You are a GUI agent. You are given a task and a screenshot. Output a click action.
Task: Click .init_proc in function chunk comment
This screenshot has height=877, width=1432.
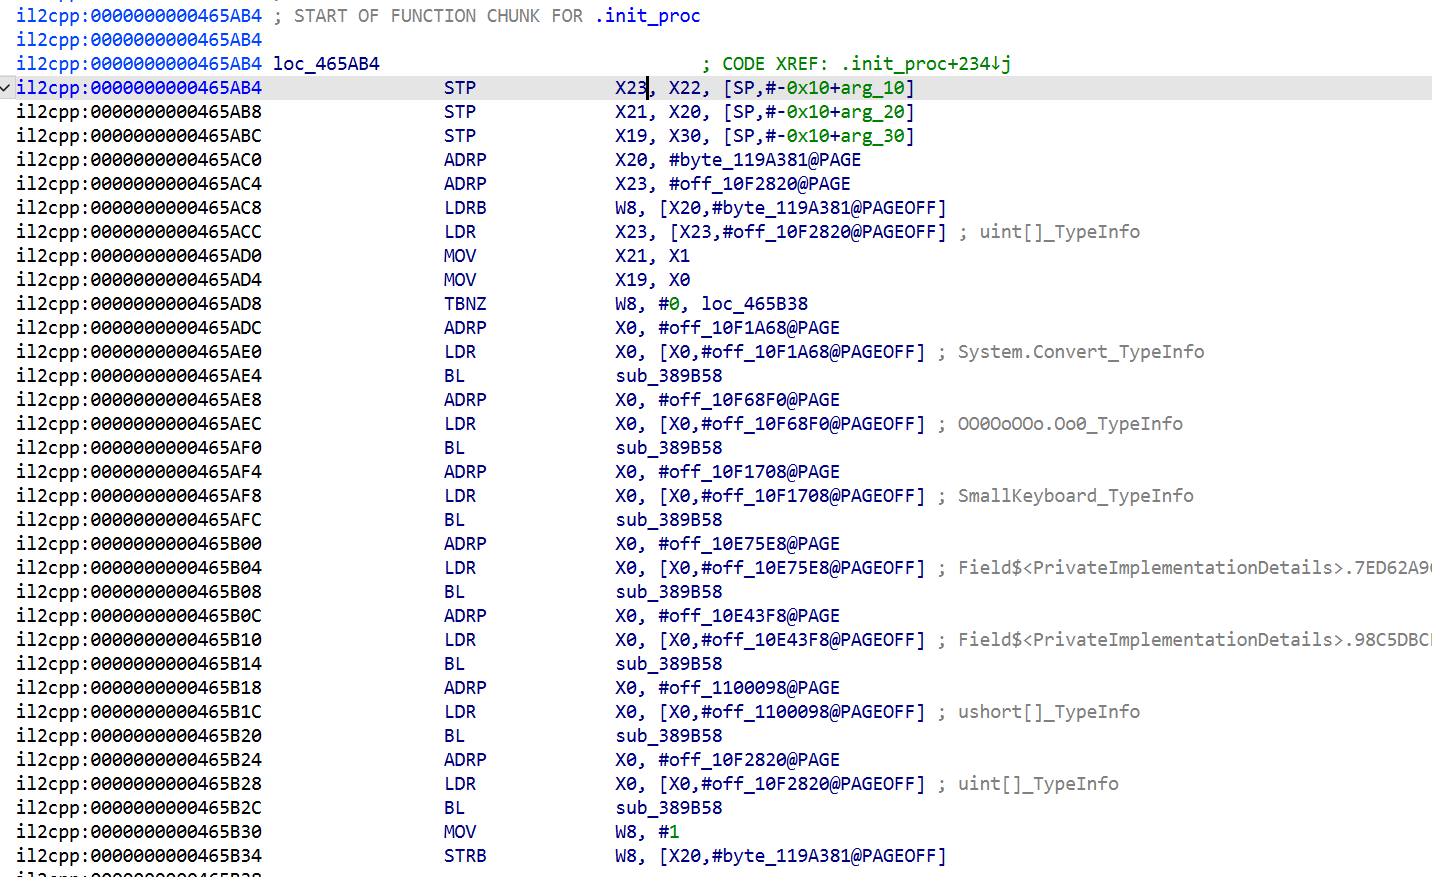647,16
